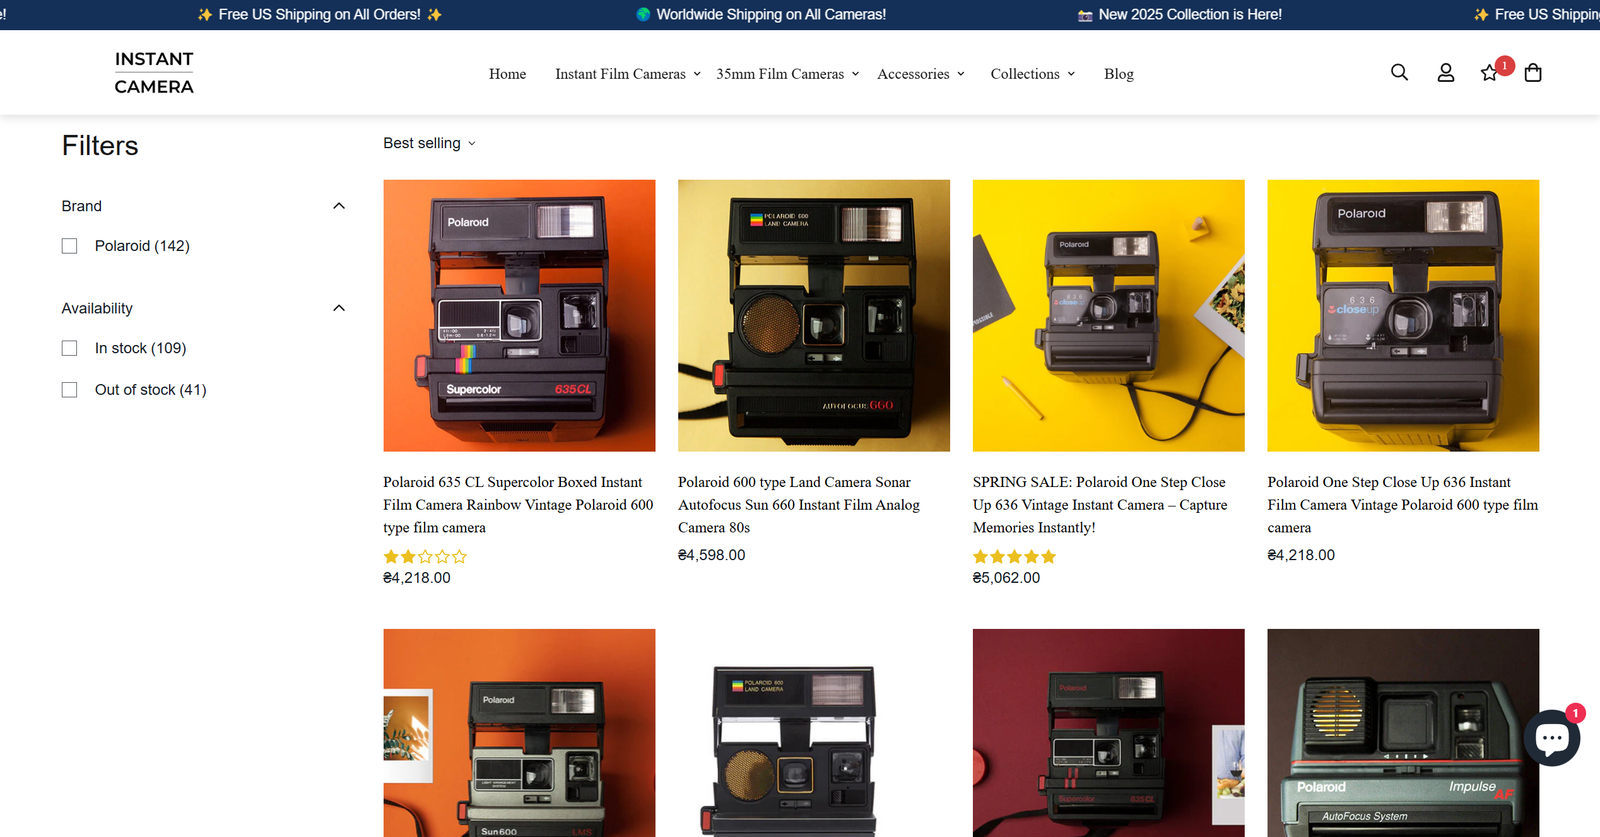
Task: Collapse the Availability filter section
Action: click(339, 308)
